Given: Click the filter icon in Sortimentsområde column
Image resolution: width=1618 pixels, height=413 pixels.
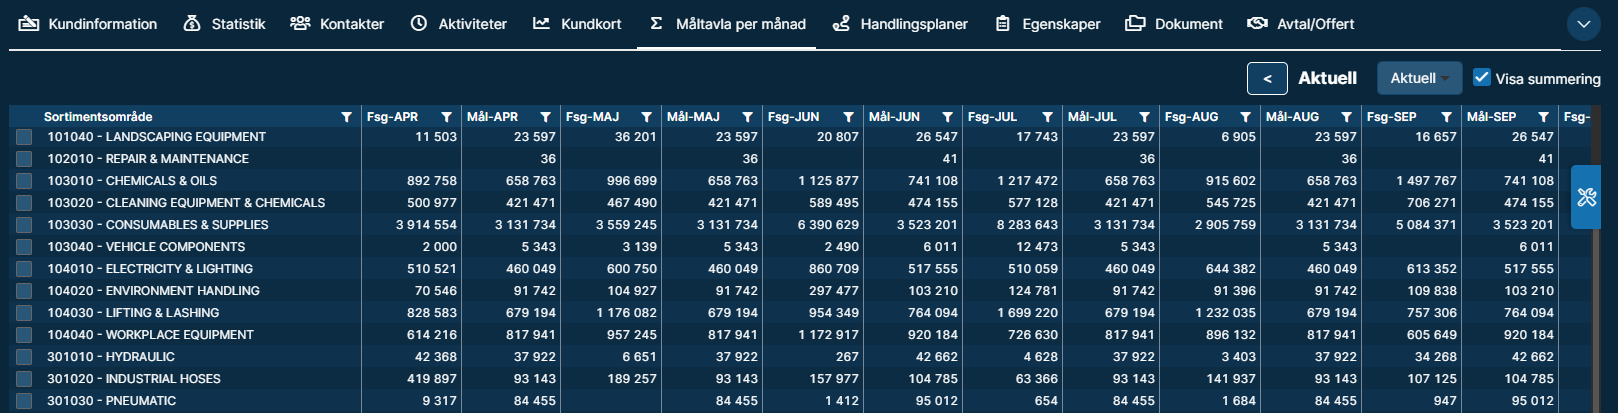Looking at the screenshot, I should click(x=347, y=117).
